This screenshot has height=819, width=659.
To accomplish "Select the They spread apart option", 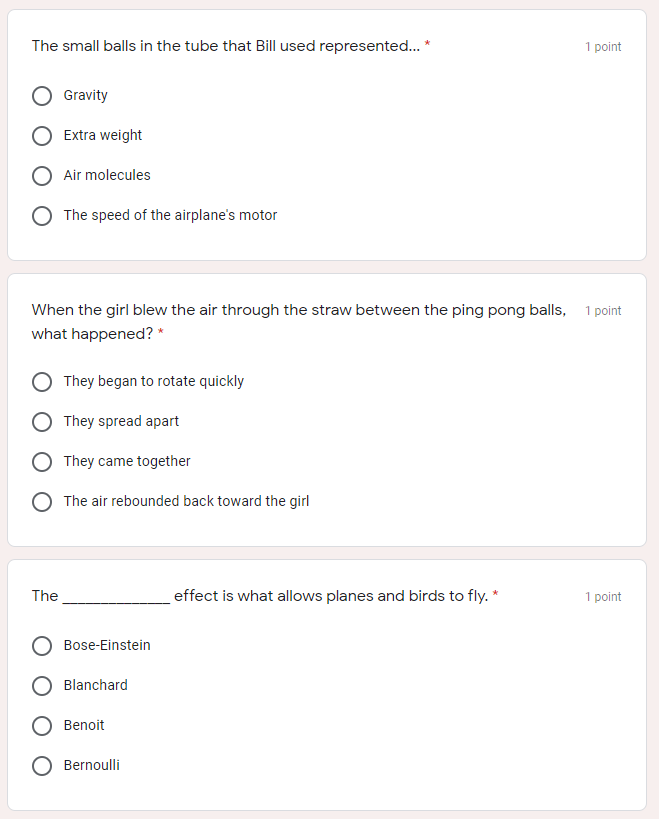I will click(x=42, y=422).
